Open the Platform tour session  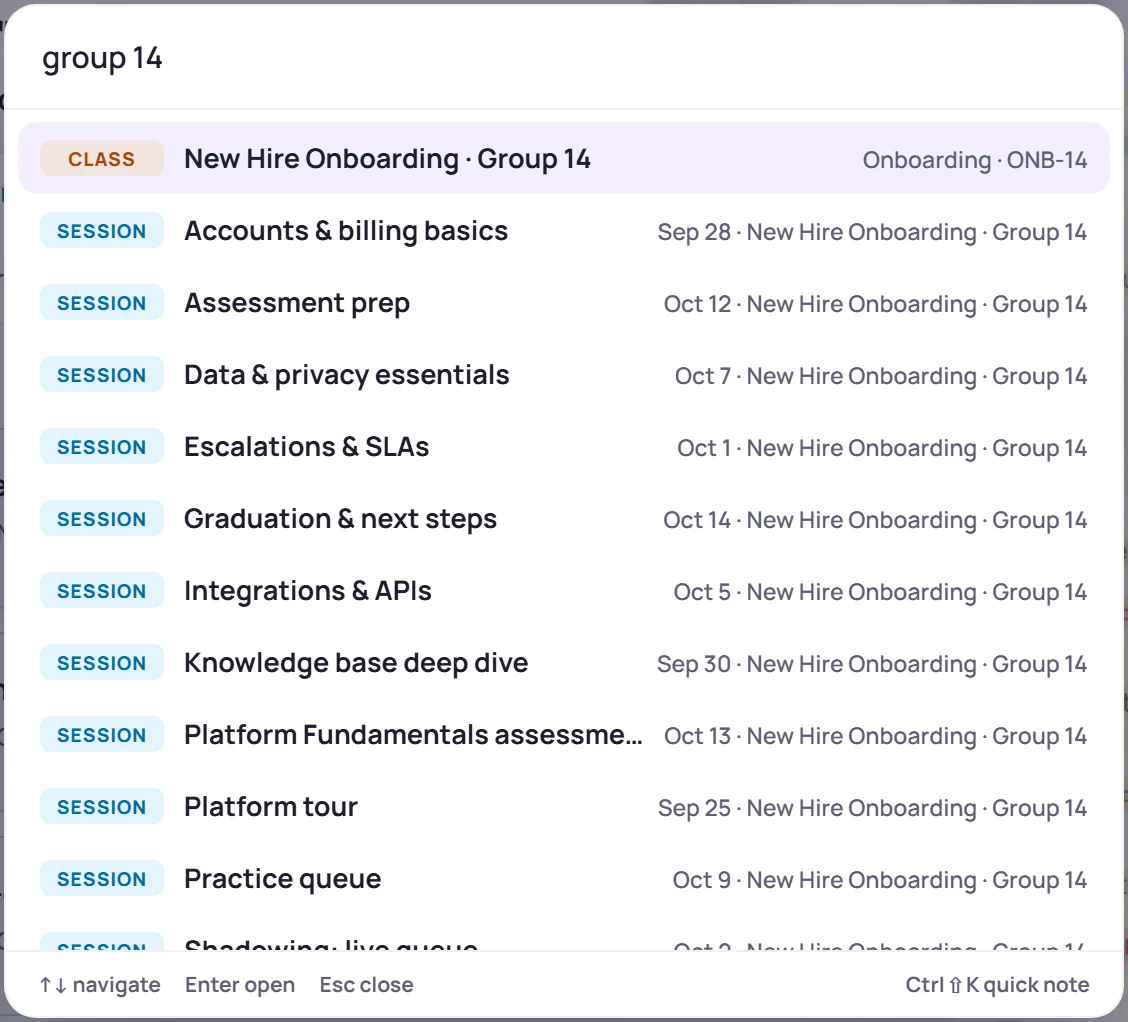tap(563, 806)
